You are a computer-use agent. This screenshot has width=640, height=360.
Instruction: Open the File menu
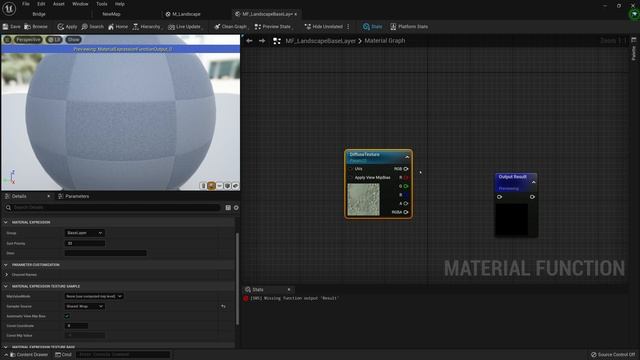pos(26,4)
